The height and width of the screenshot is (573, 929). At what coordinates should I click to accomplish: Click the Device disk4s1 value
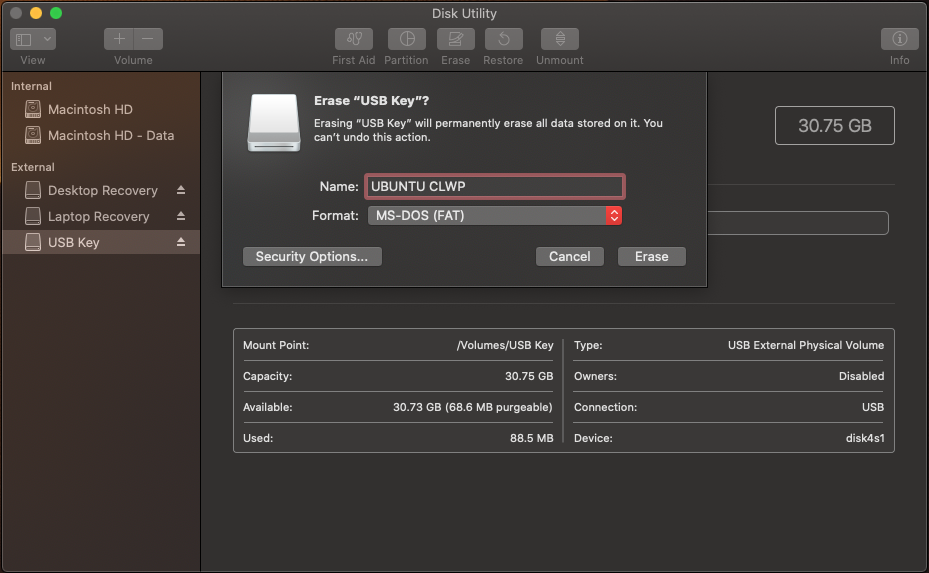(x=865, y=438)
